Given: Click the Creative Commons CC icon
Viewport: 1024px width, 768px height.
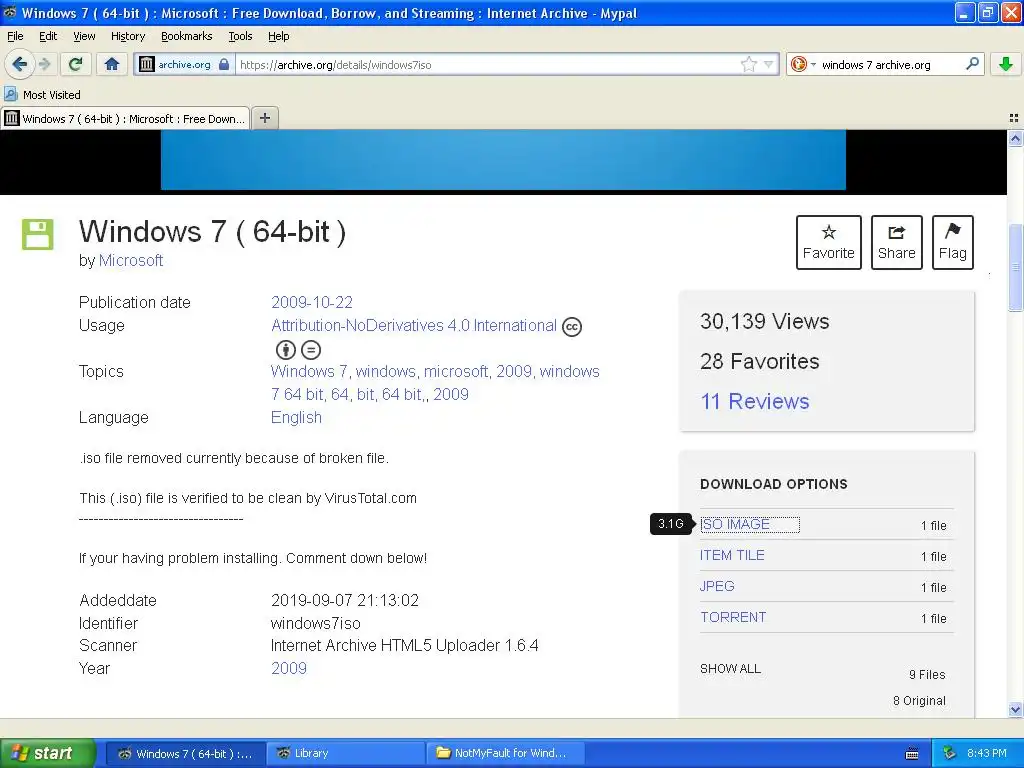Looking at the screenshot, I should [x=571, y=327].
